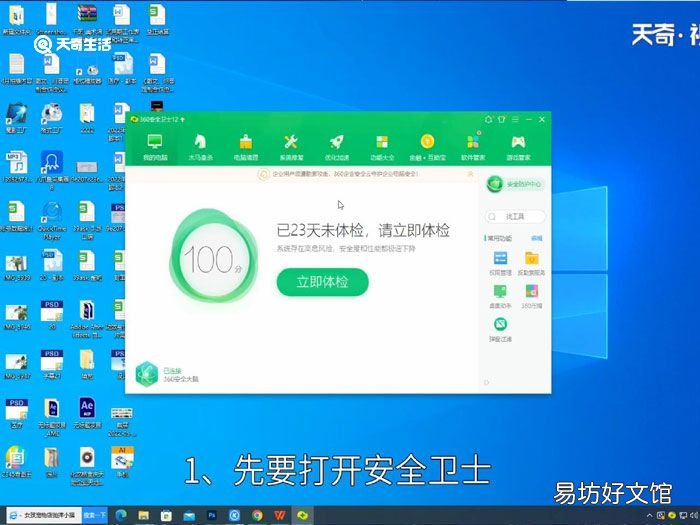Screen dimensions: 700x525
Task: Open the 360 main menu hamburger icon
Action: [515, 120]
